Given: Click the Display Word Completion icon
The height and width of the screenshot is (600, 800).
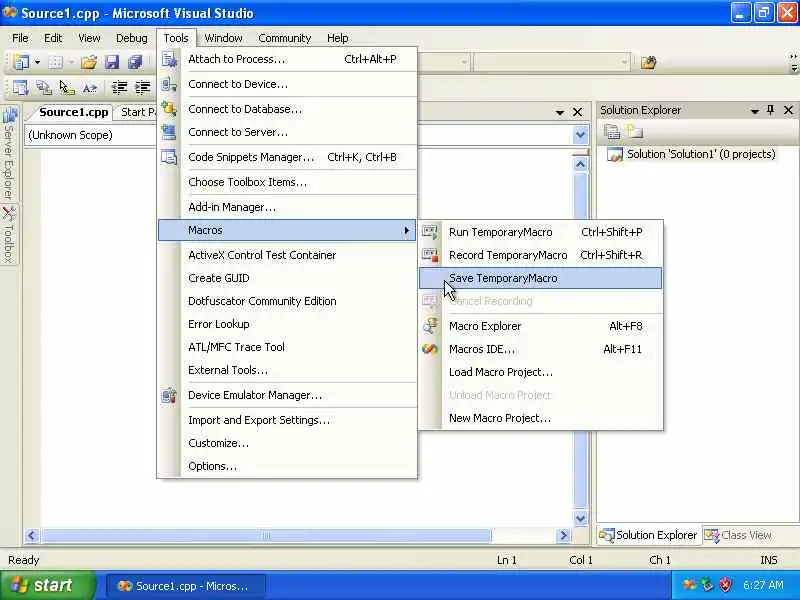Looking at the screenshot, I should pos(90,88).
